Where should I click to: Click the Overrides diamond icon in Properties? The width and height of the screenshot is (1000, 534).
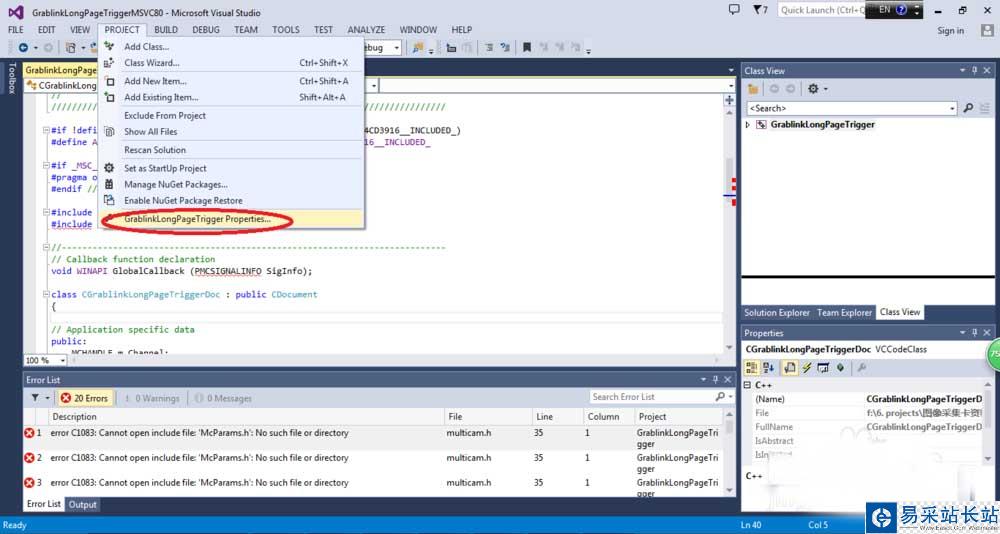click(841, 367)
